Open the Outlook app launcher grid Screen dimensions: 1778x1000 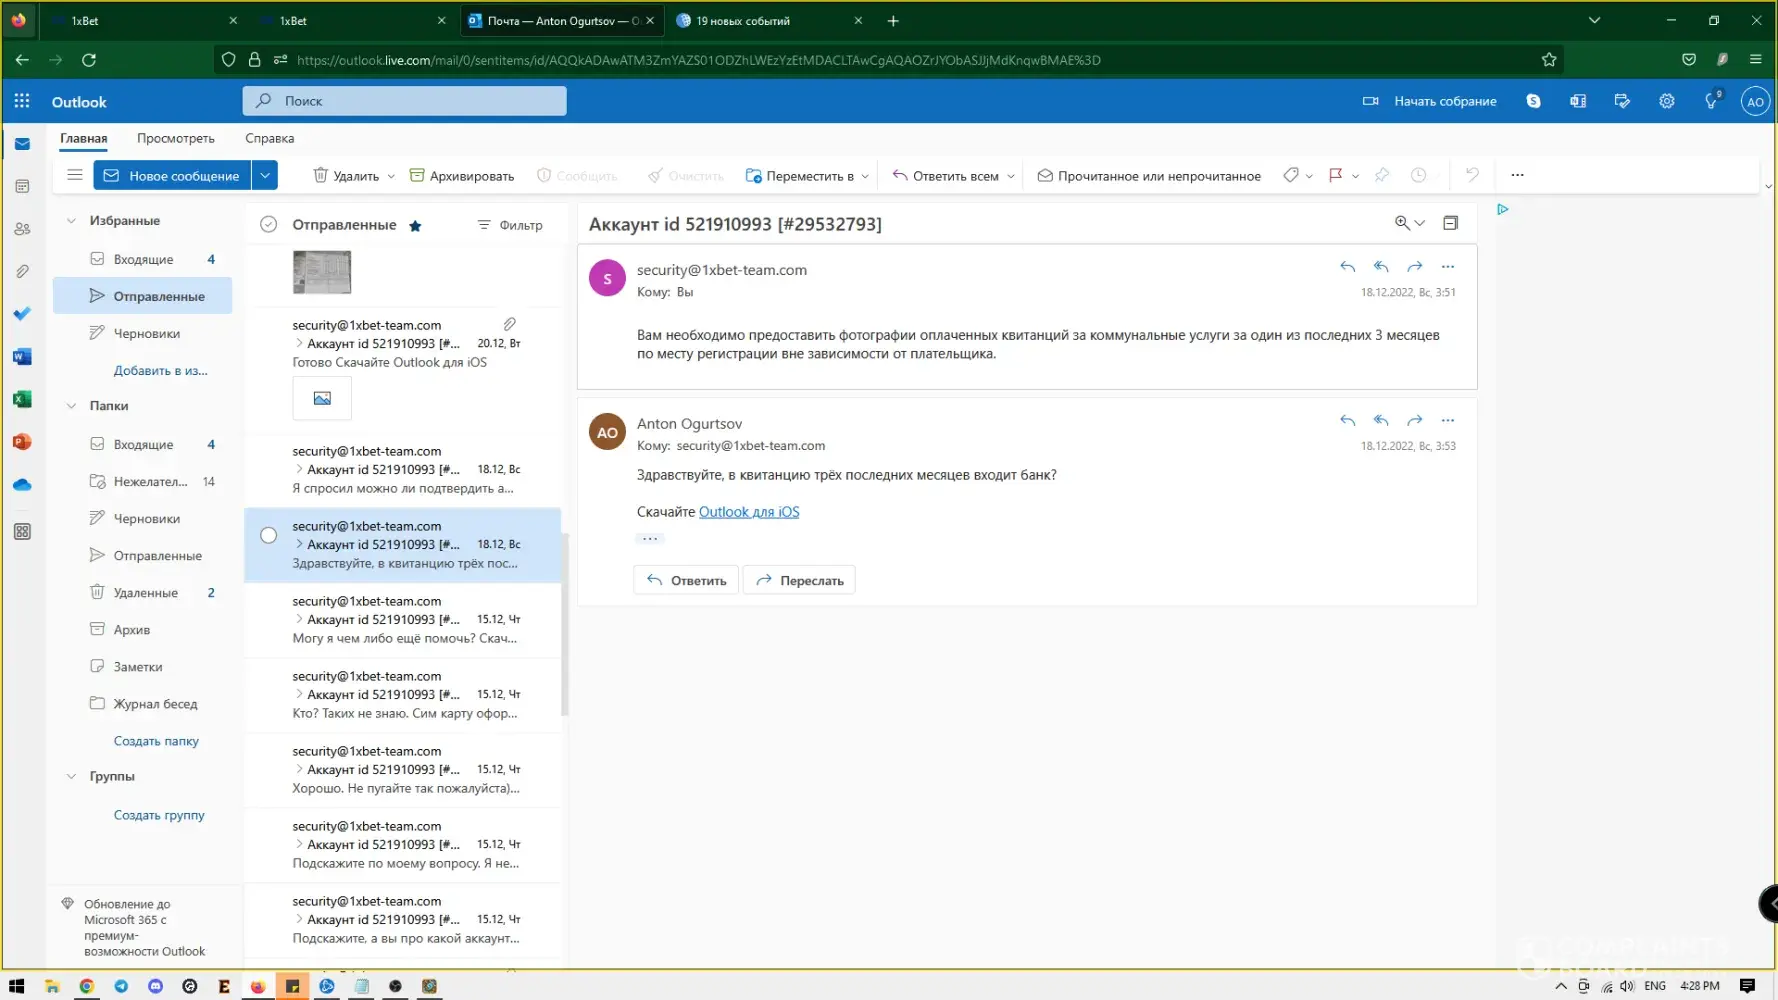[x=22, y=101]
